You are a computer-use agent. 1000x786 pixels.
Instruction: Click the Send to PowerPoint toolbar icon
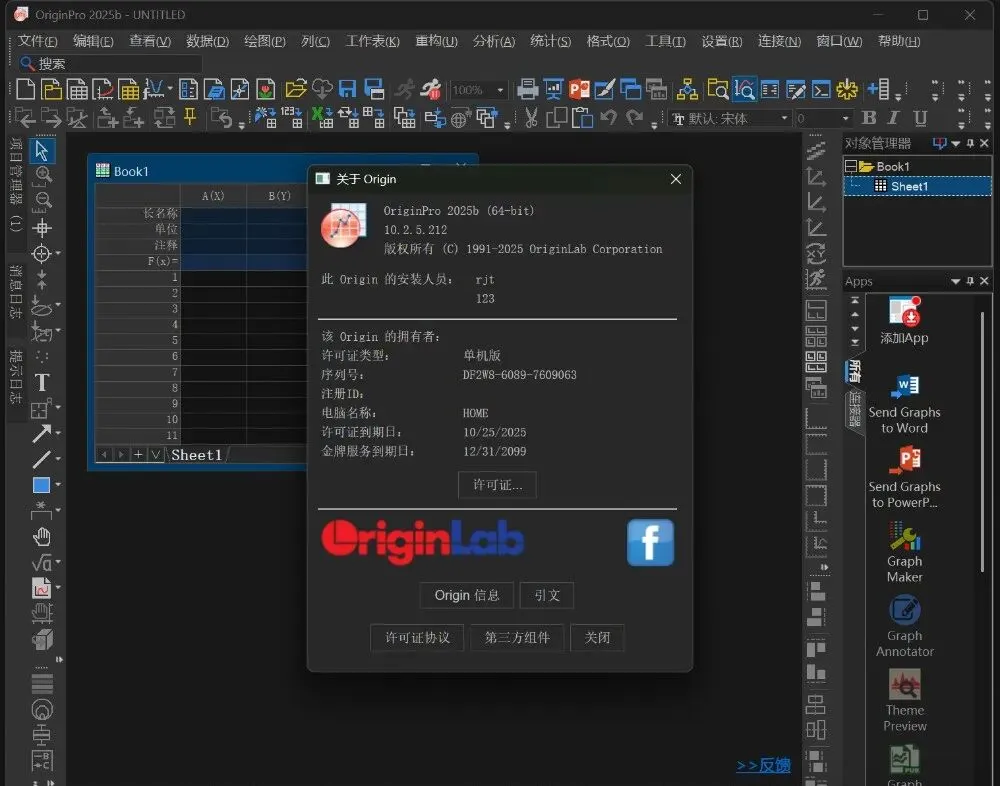(579, 89)
